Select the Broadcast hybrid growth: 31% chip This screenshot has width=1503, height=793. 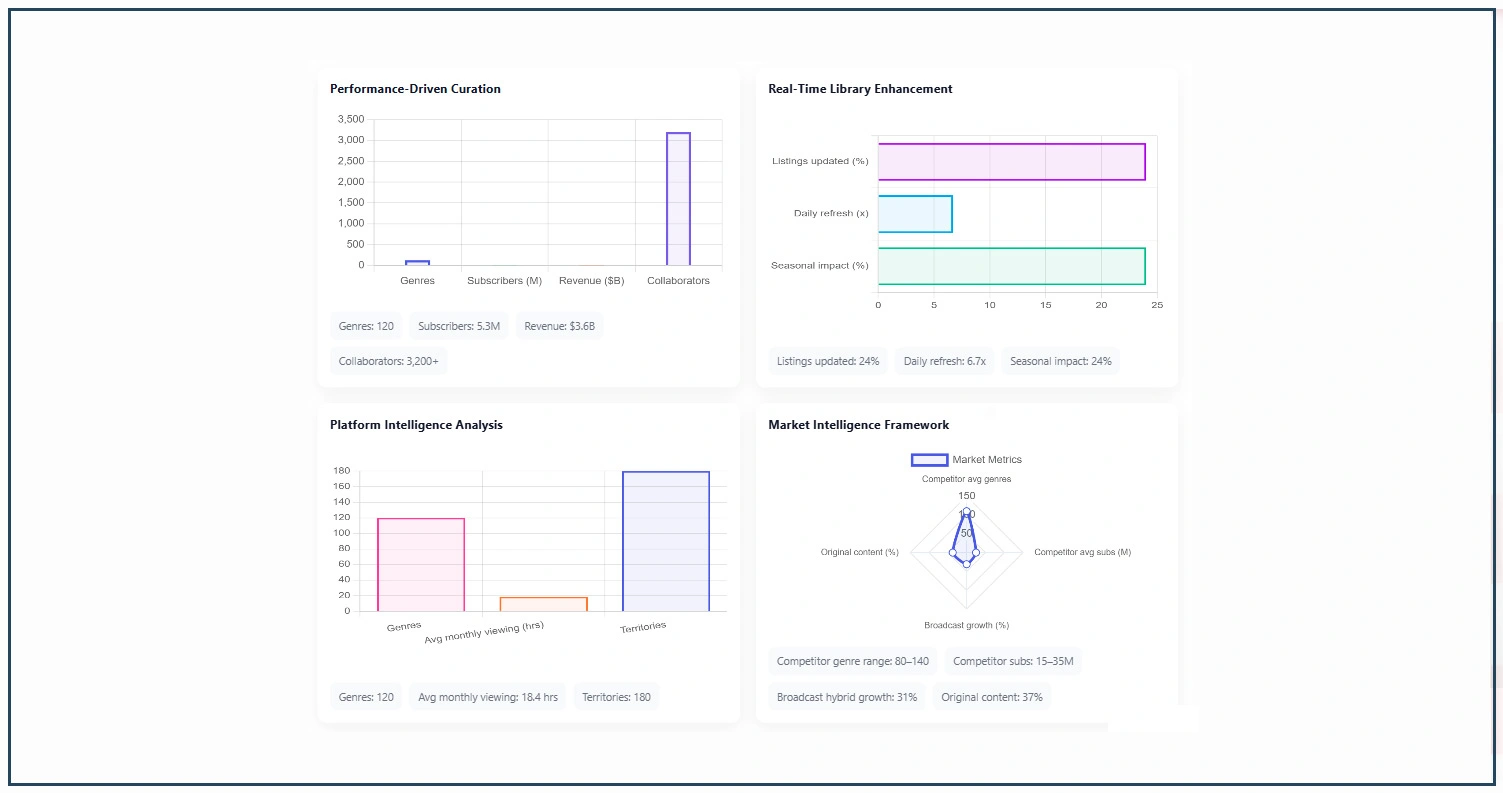coord(846,697)
